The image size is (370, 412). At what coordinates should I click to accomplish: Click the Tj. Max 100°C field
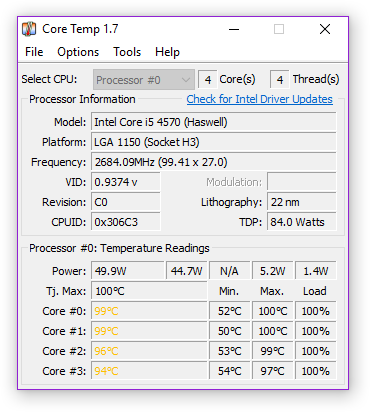149,291
